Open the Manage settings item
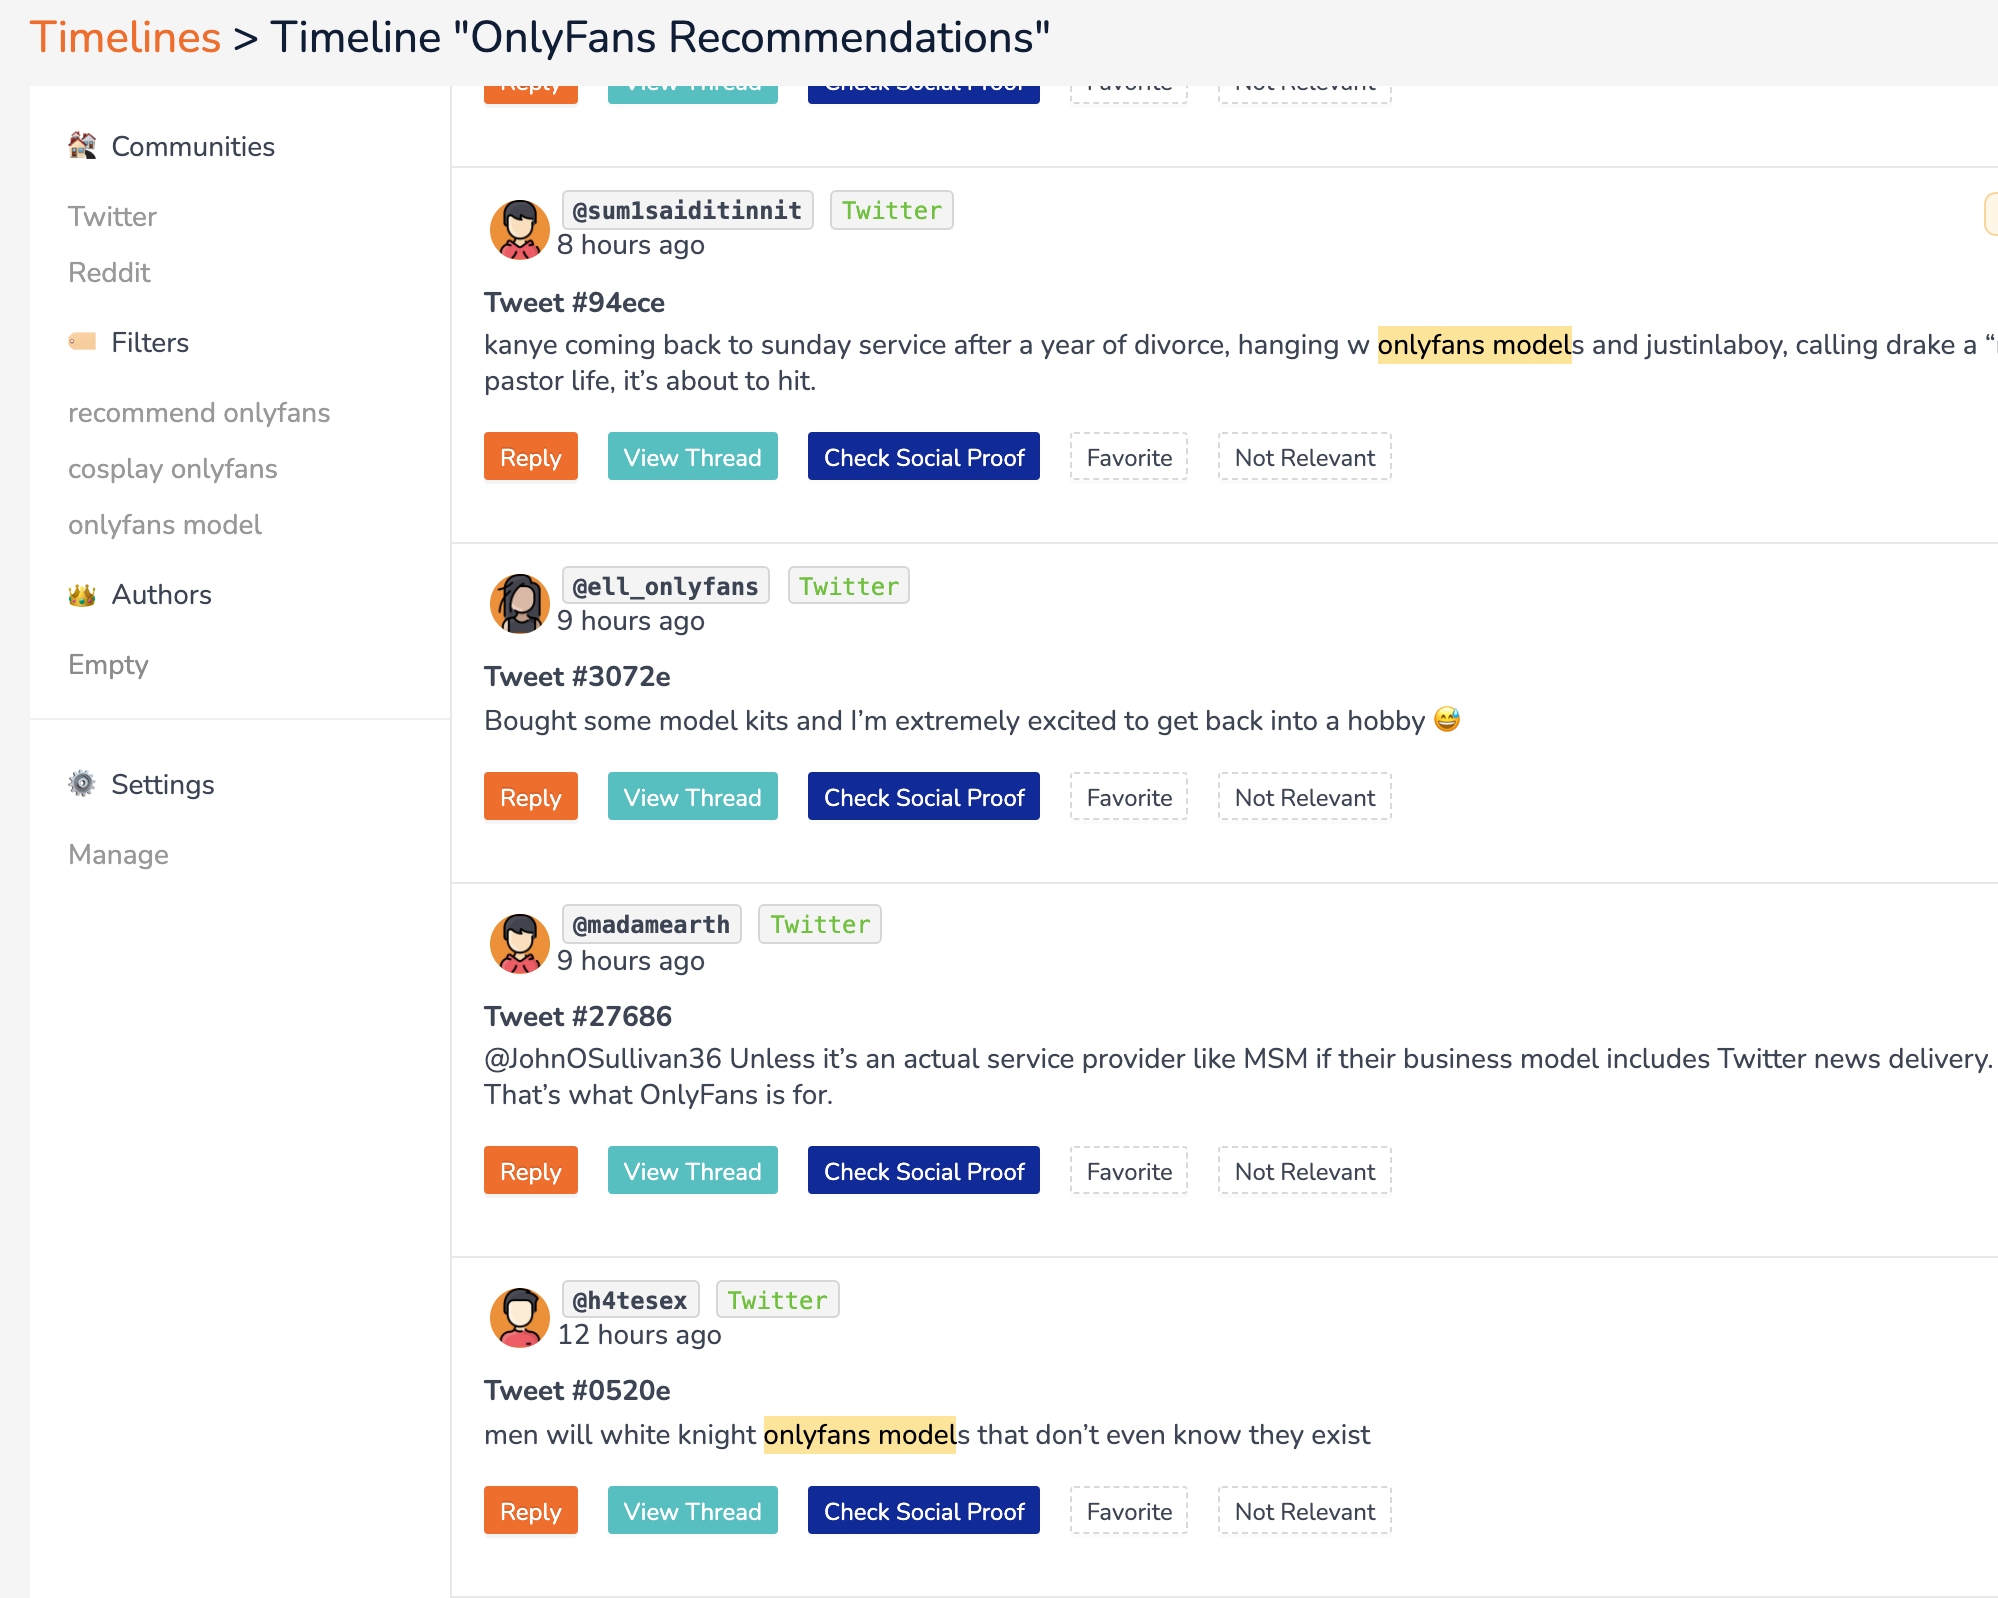The width and height of the screenshot is (1998, 1598). tap(118, 854)
